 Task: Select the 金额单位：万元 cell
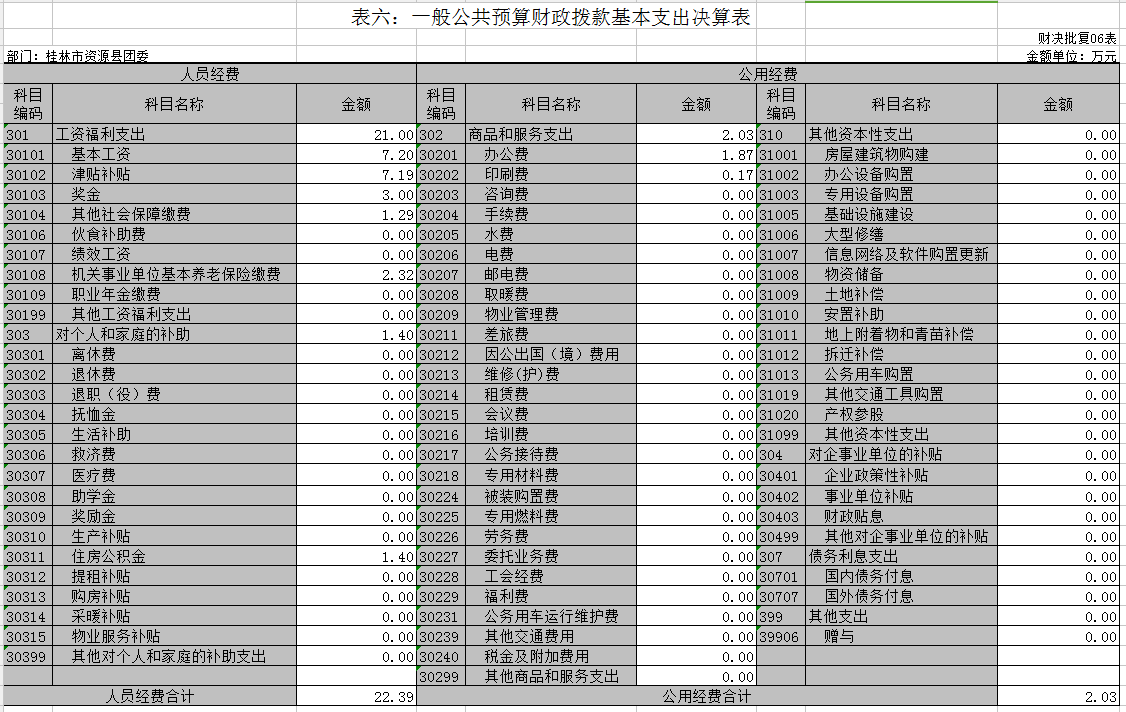[1071, 57]
